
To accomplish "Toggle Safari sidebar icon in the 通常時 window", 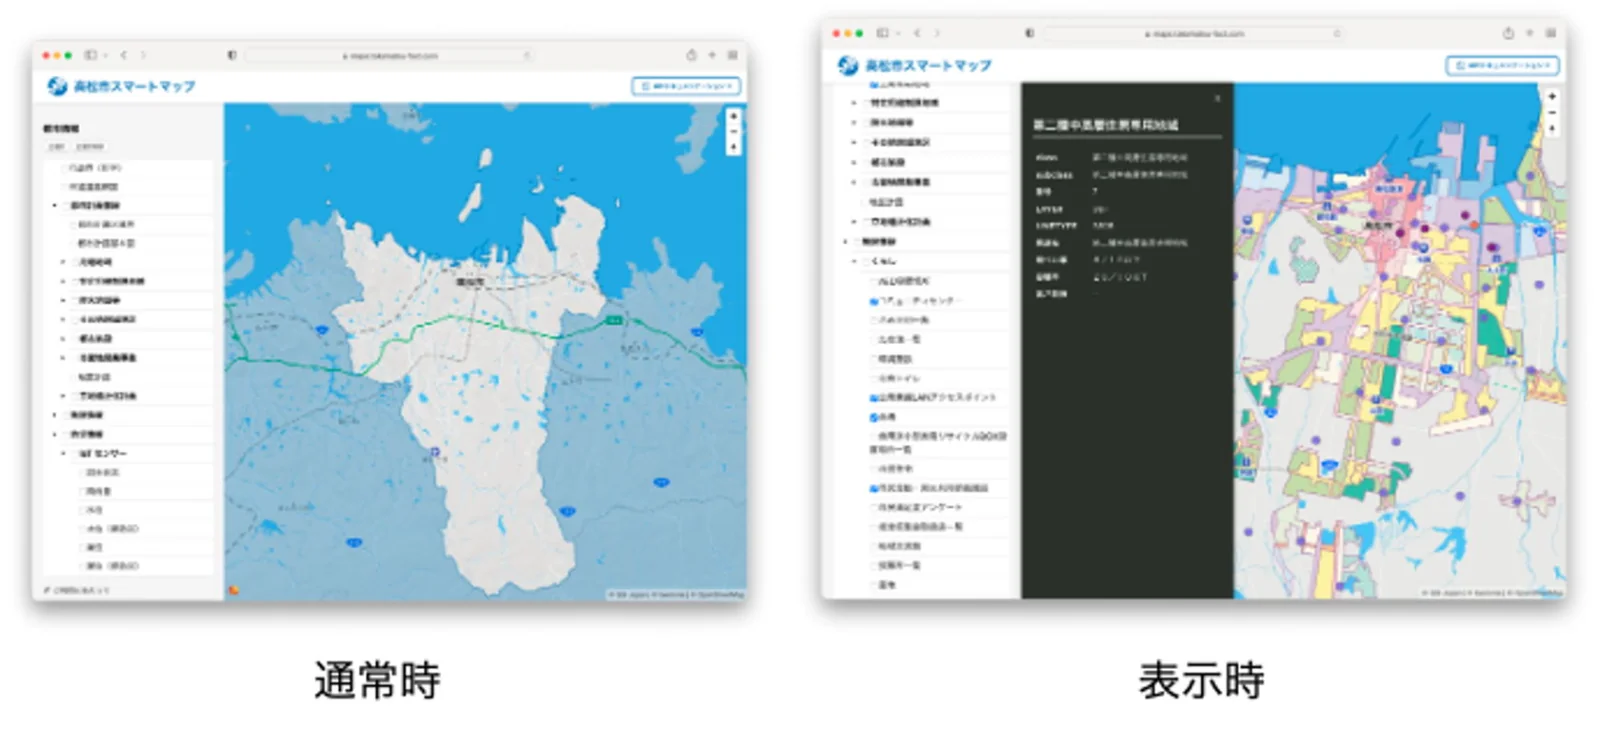I will pos(91,55).
